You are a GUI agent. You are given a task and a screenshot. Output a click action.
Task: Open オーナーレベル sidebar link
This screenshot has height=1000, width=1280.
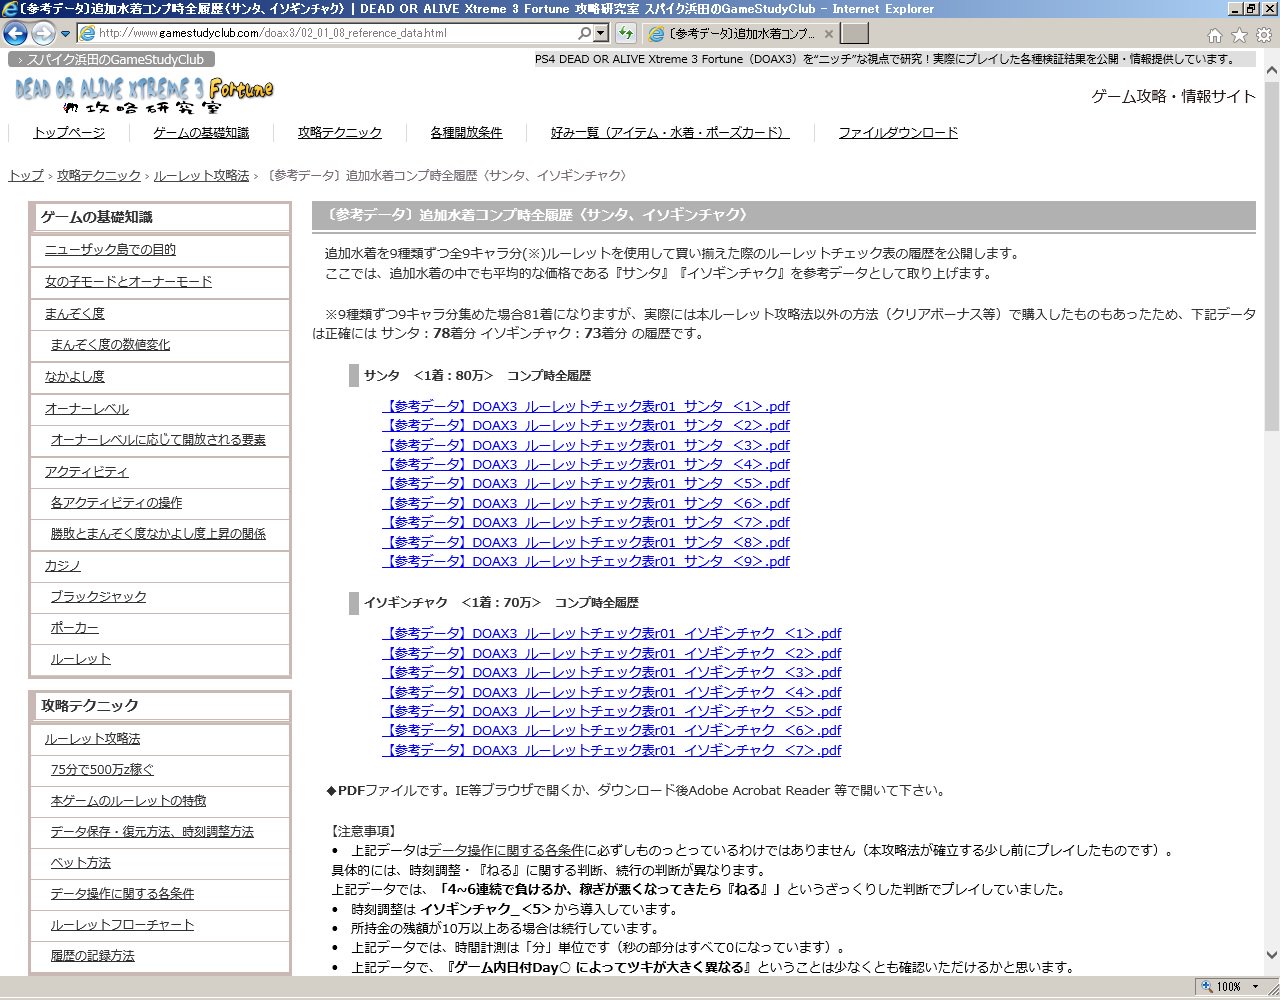point(87,408)
